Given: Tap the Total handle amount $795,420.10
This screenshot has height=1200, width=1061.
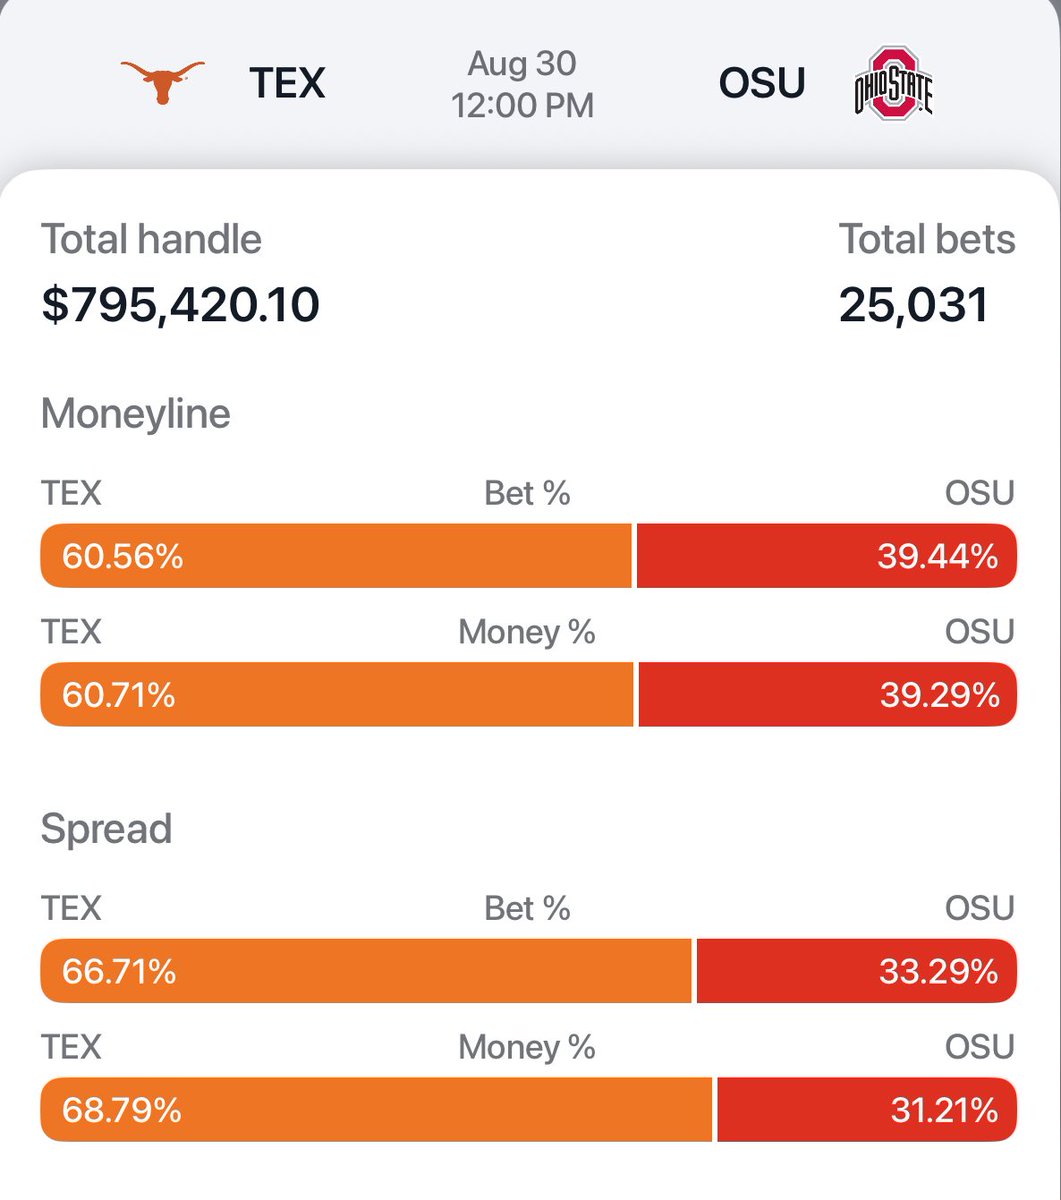Looking at the screenshot, I should 181,304.
